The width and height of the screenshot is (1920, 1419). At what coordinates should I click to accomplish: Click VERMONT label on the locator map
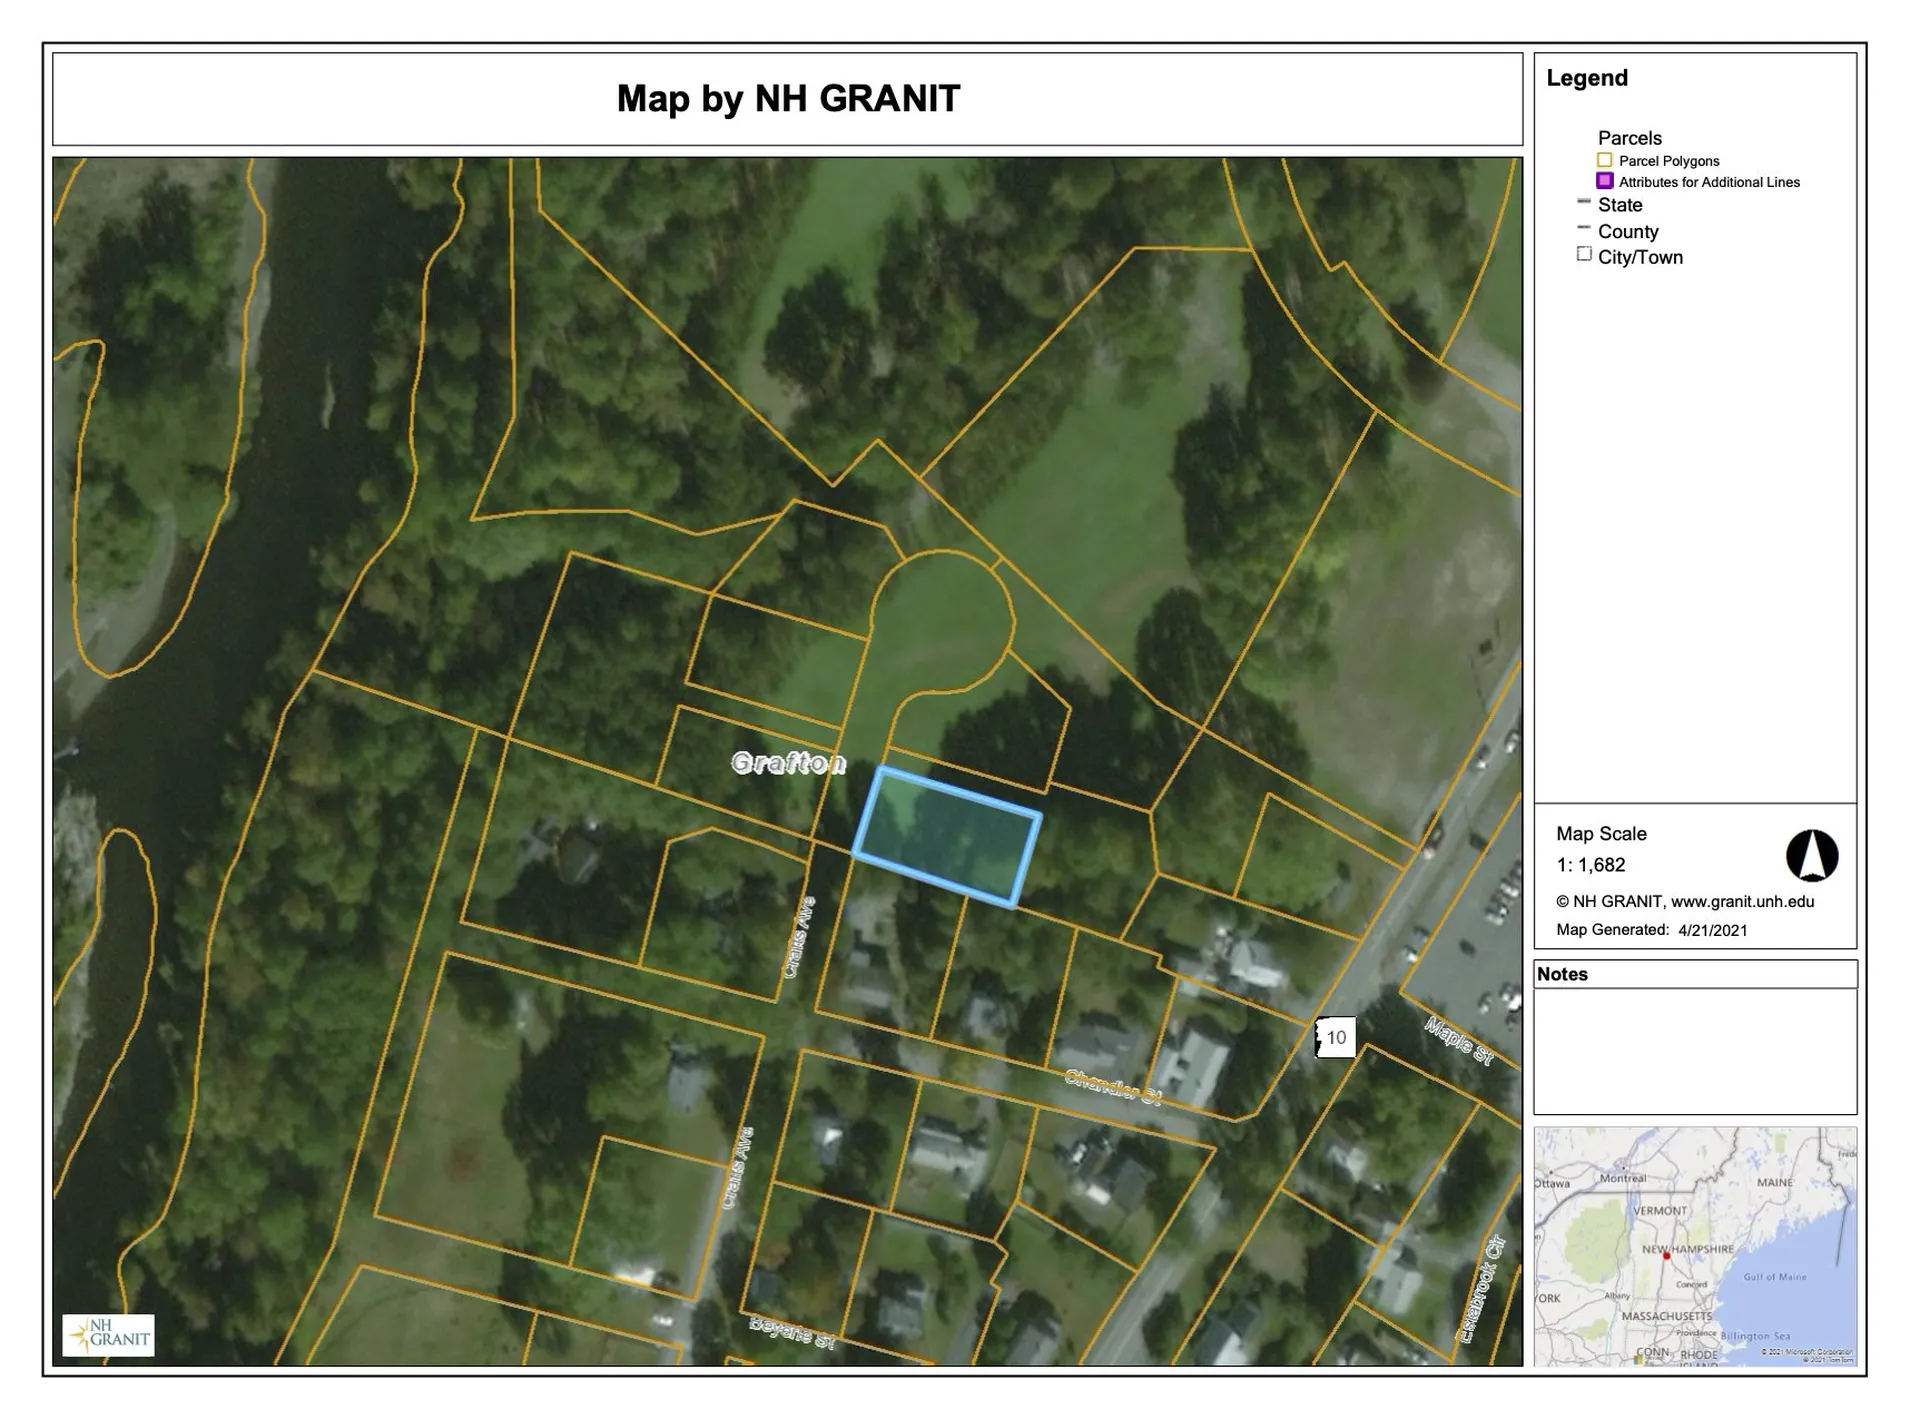pos(1660,1211)
